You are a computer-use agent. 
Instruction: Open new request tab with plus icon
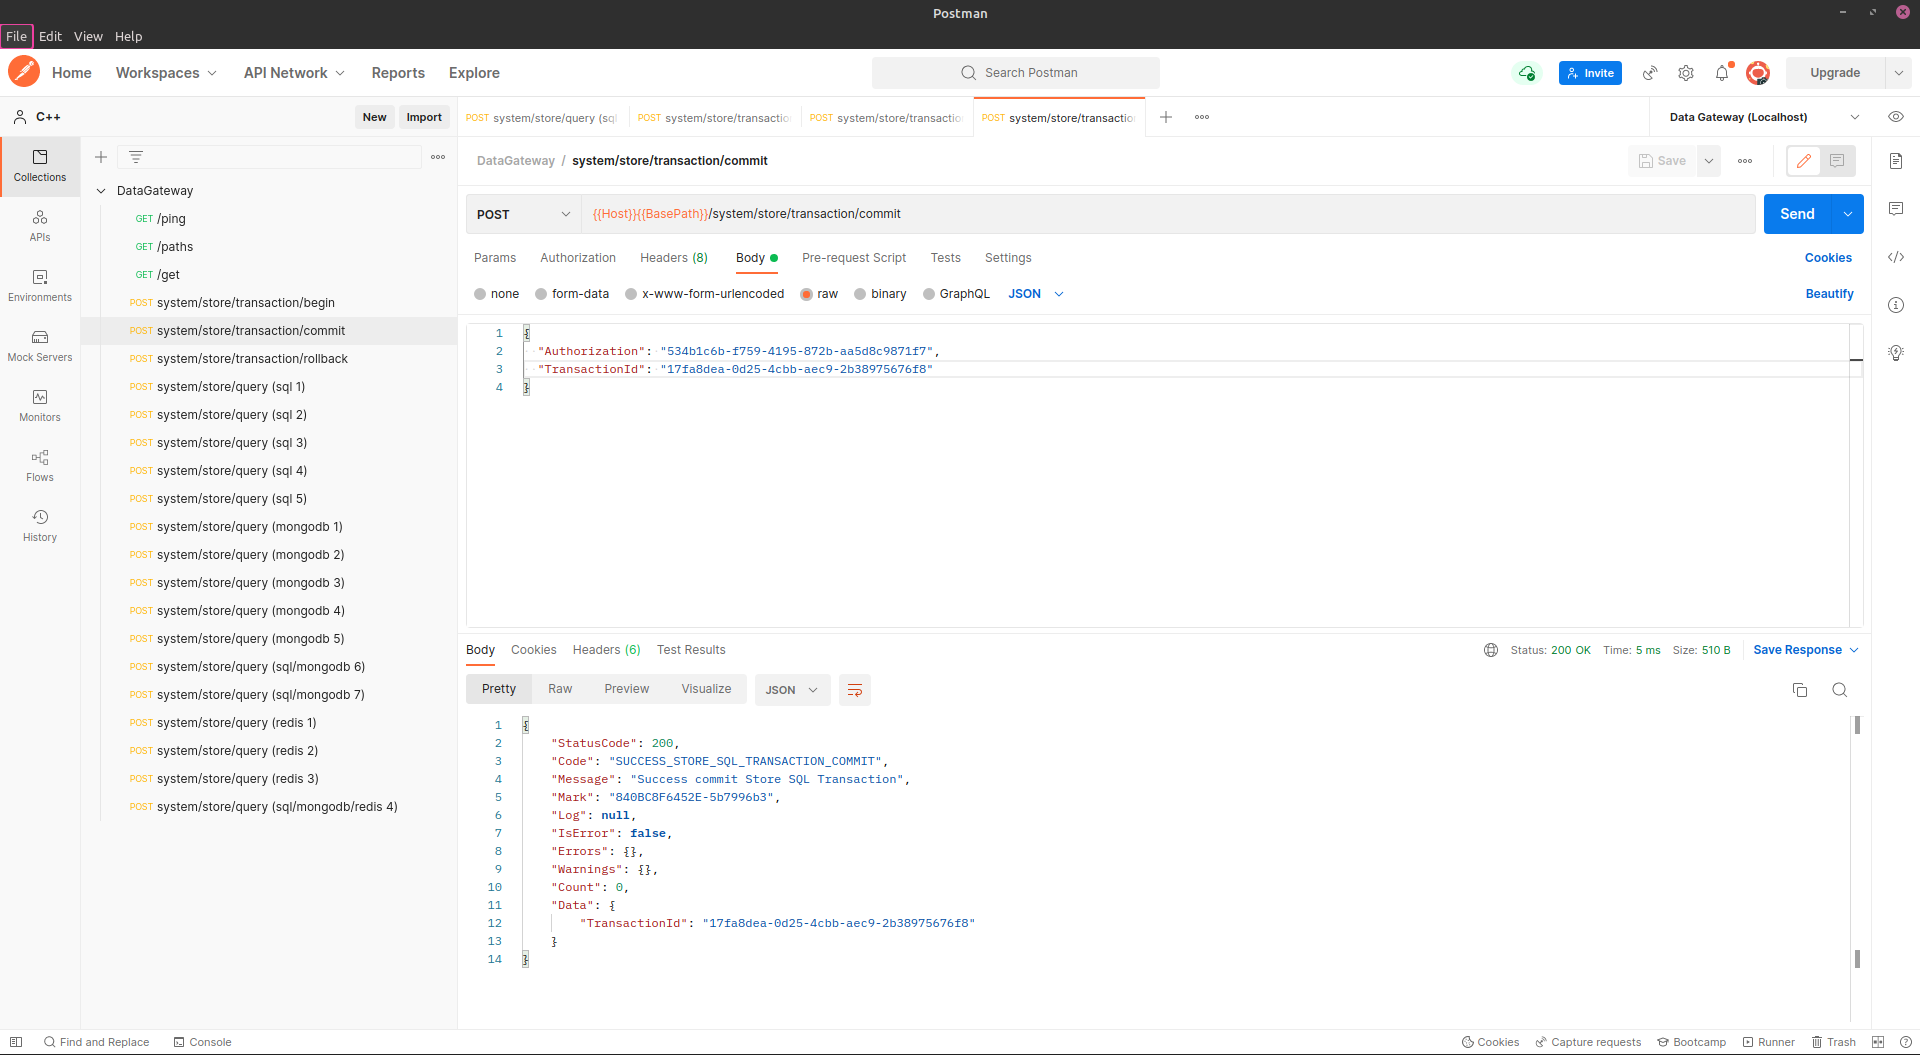(x=1166, y=117)
